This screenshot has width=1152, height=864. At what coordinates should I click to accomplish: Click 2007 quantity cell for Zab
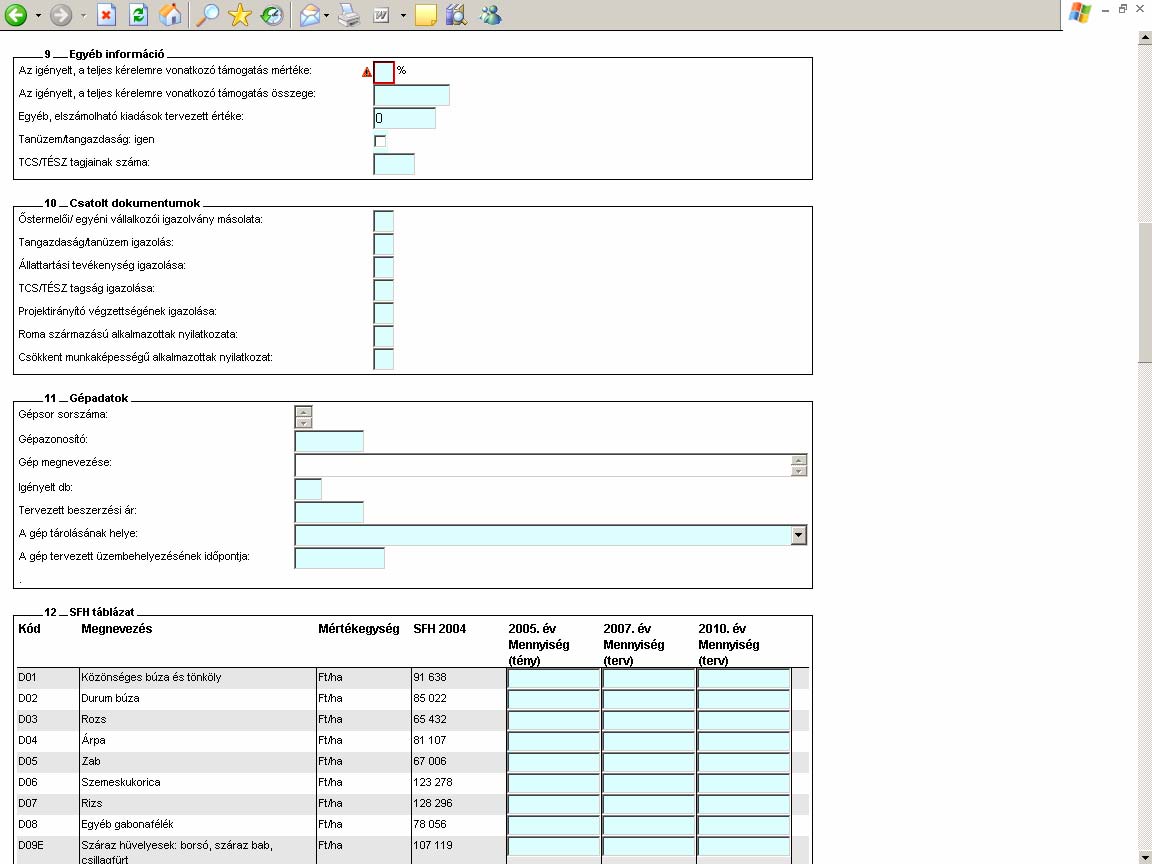coord(649,762)
